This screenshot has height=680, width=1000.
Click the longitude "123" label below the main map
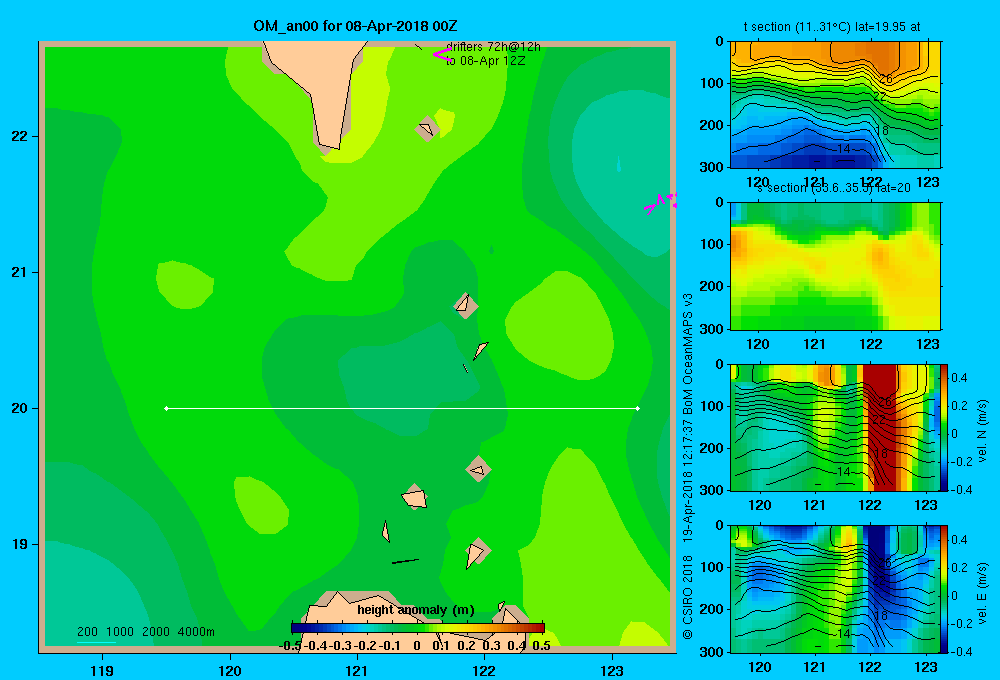612,670
